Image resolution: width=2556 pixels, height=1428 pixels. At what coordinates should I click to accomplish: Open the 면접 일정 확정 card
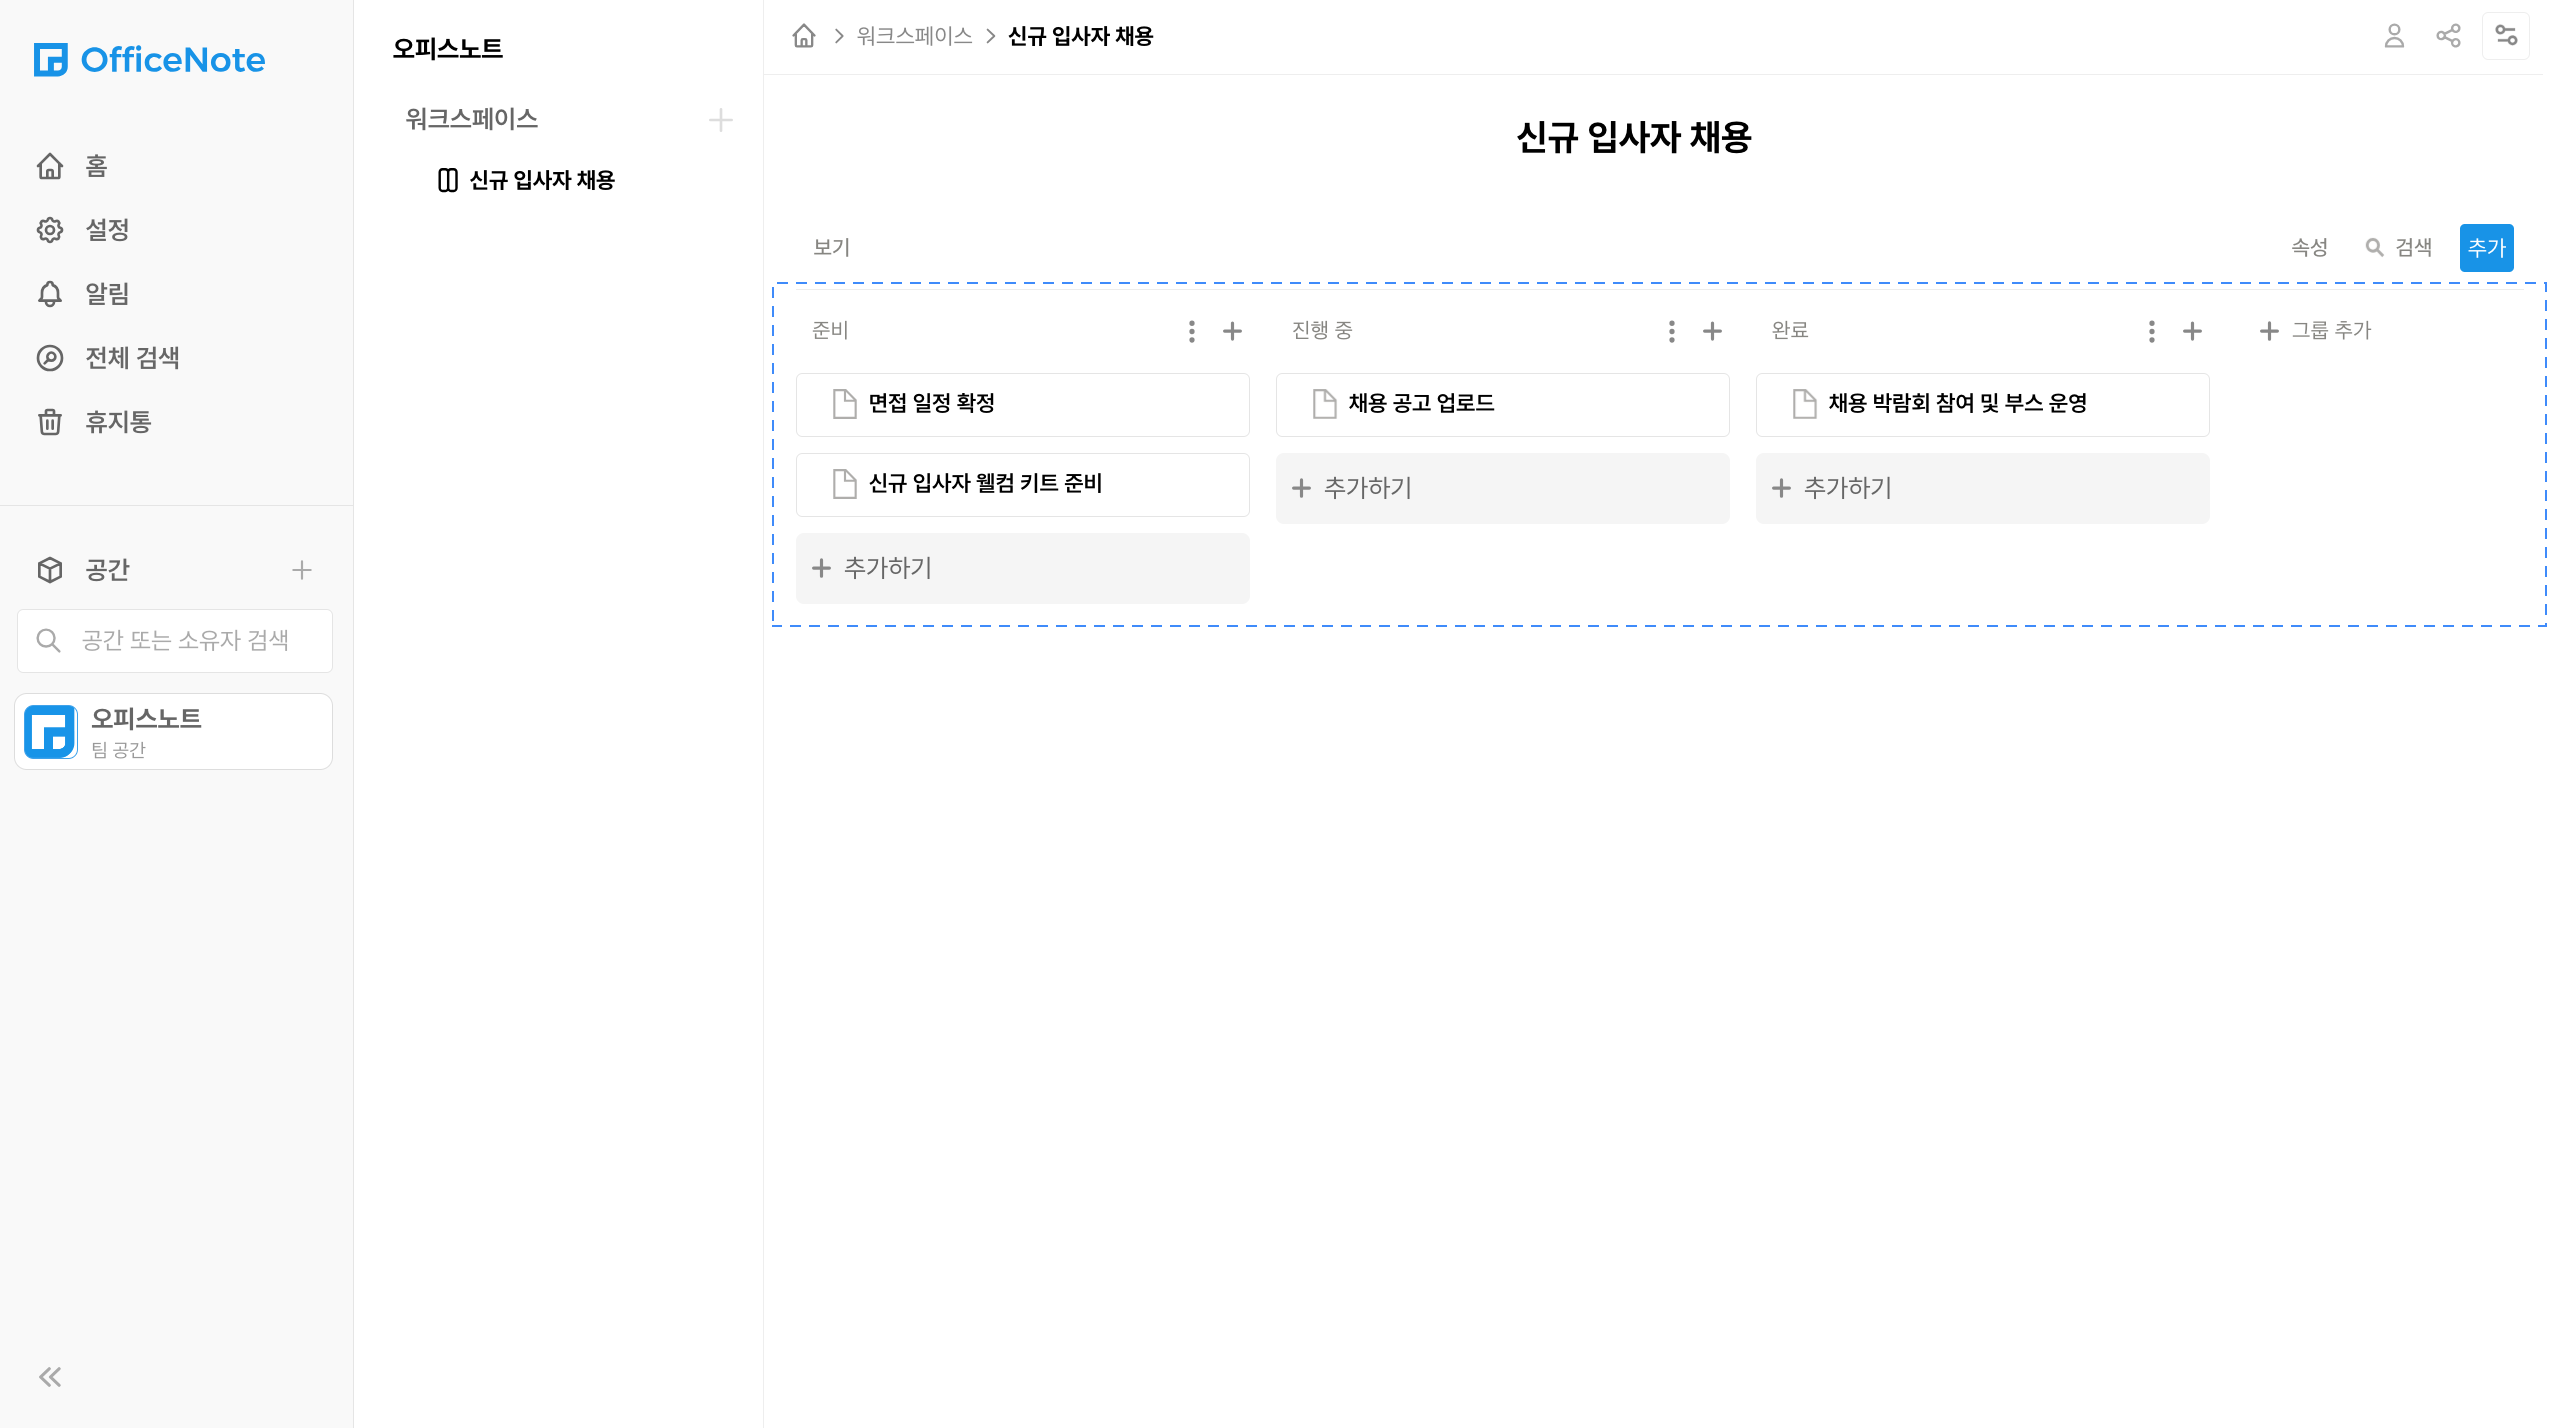click(x=1022, y=404)
